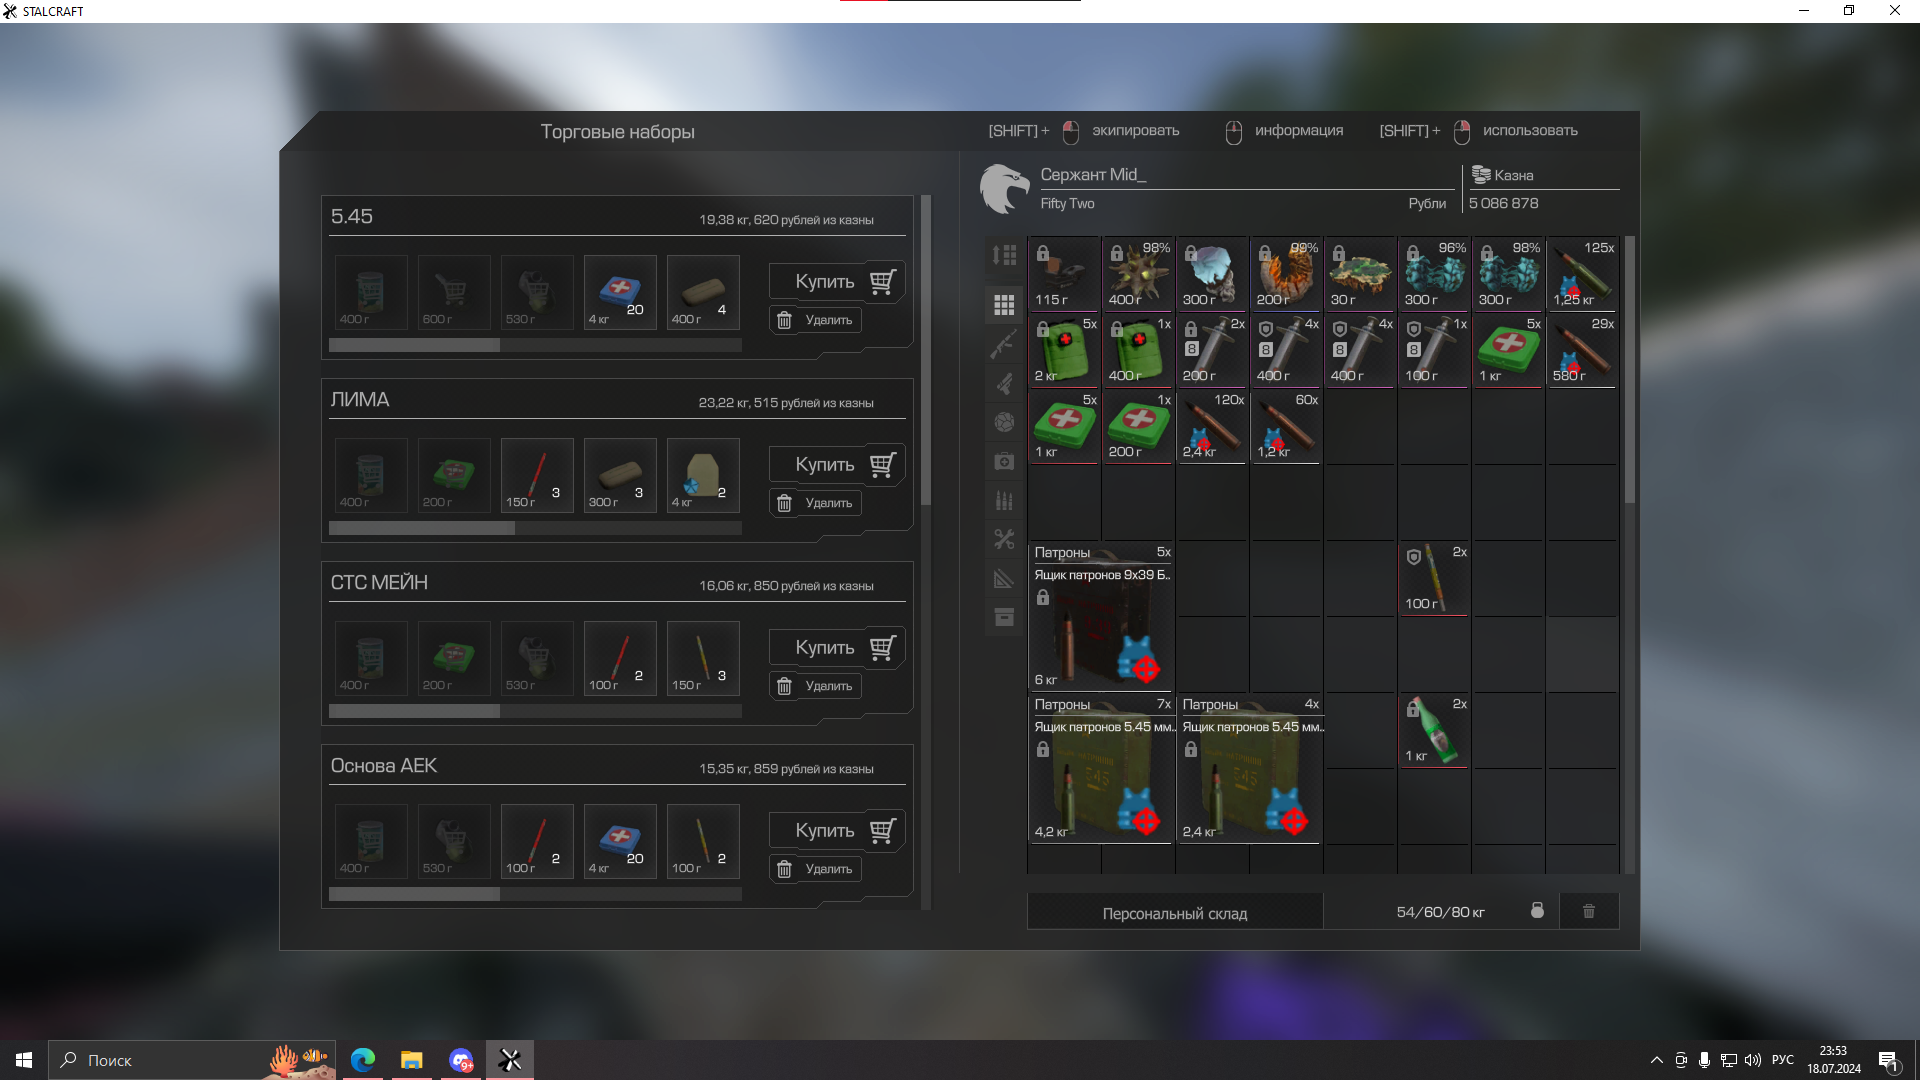
Task: Select the 29x ammo stack 580 г
Action: click(x=1582, y=349)
